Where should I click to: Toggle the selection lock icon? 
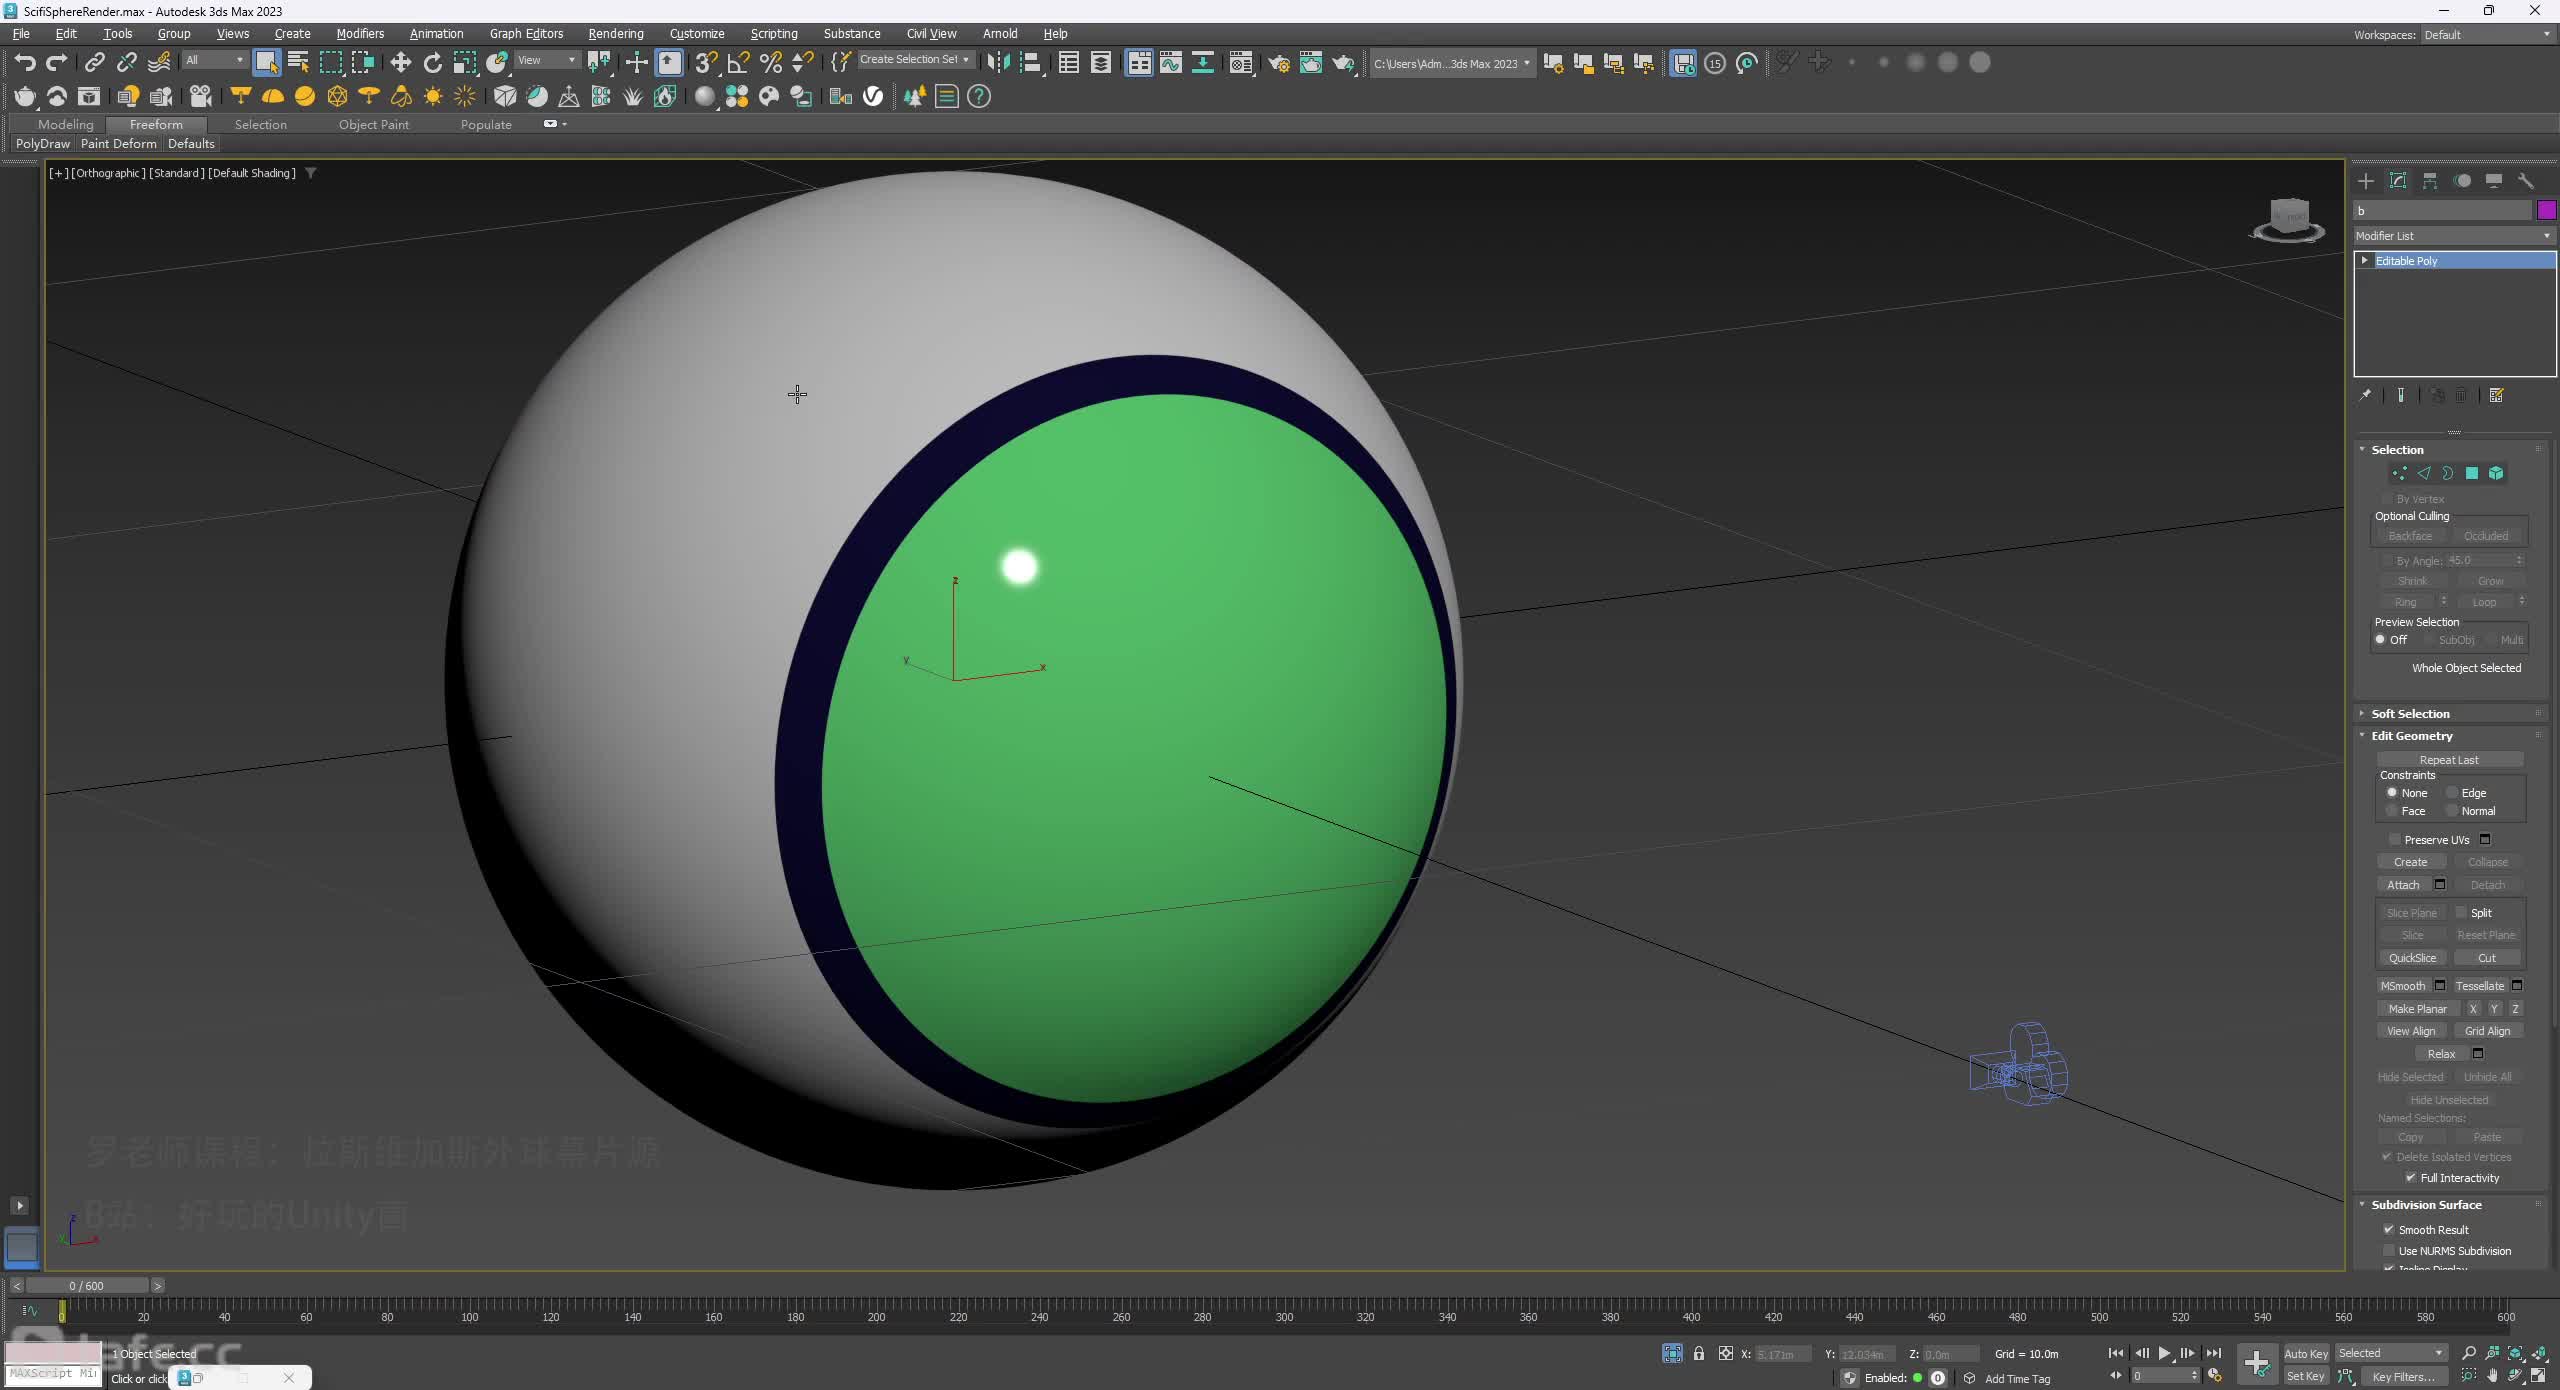1699,1353
